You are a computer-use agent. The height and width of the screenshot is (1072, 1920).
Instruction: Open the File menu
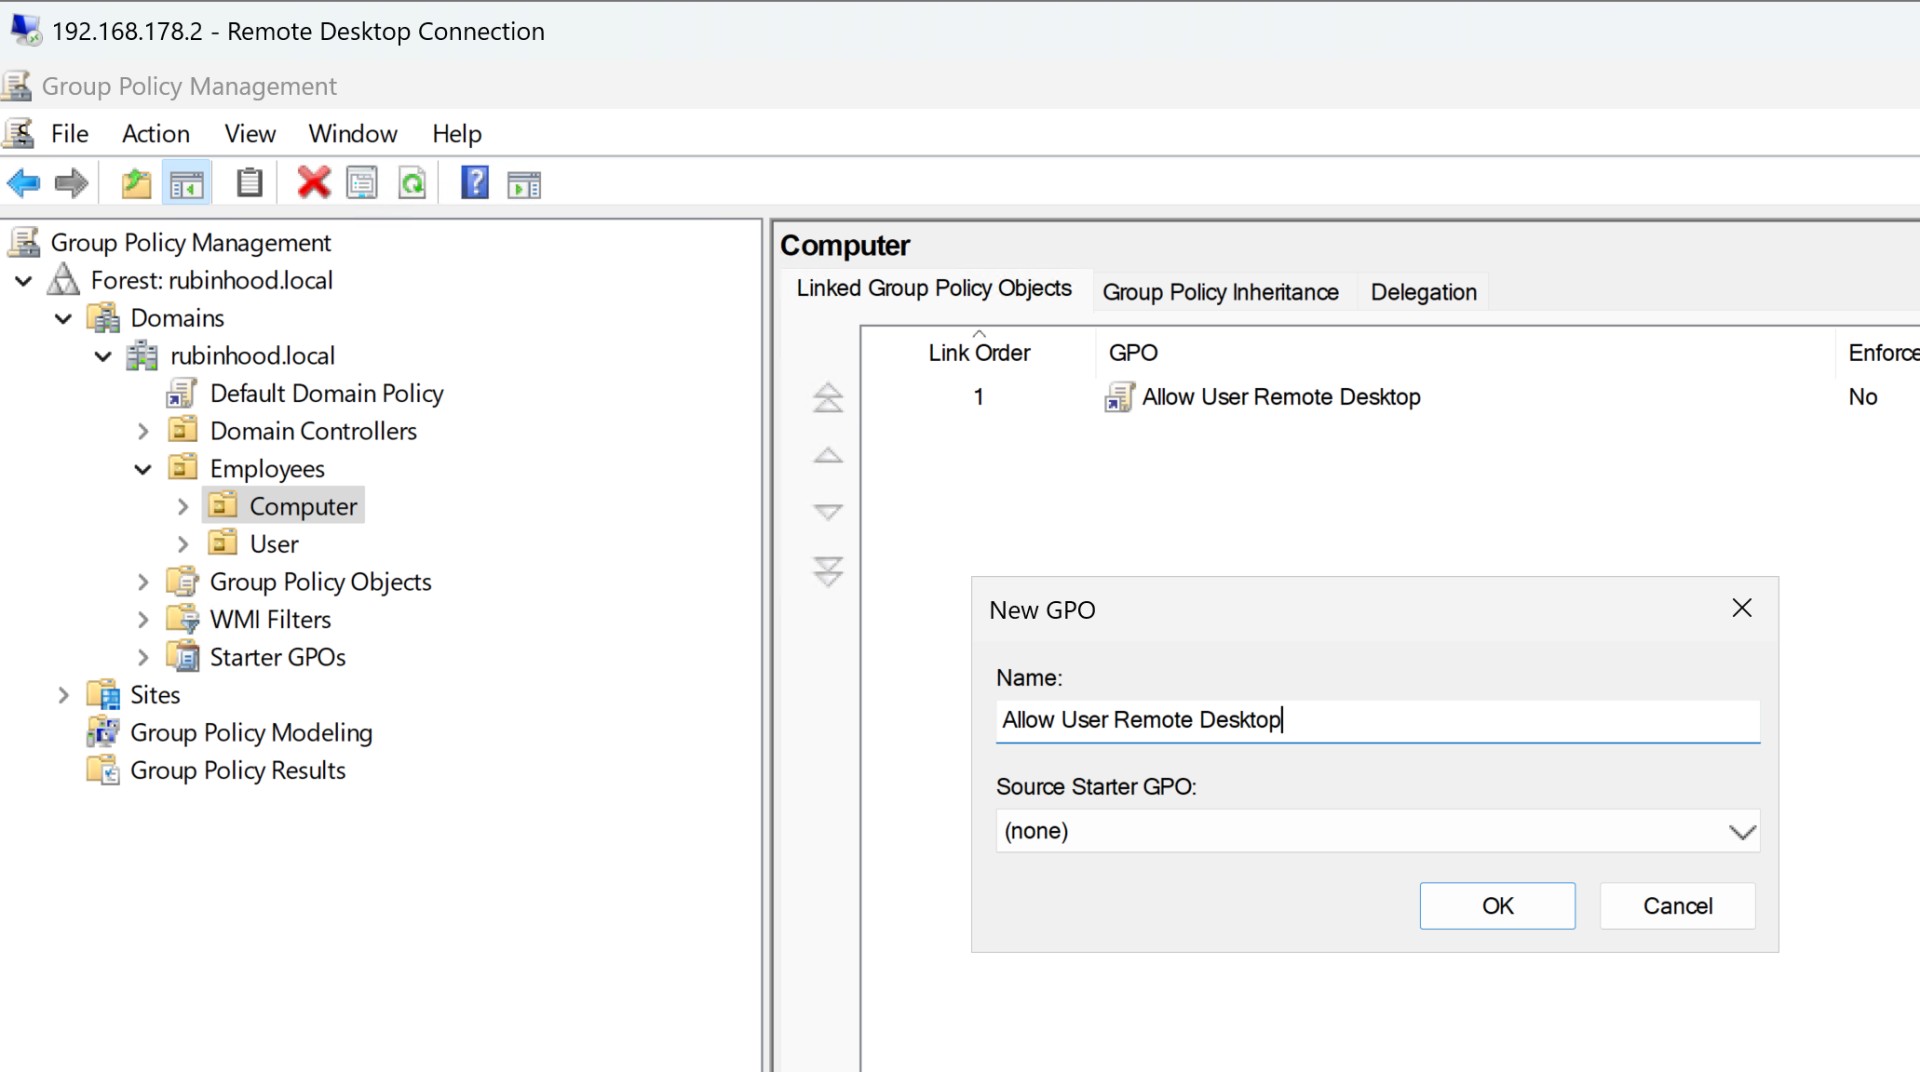point(69,133)
